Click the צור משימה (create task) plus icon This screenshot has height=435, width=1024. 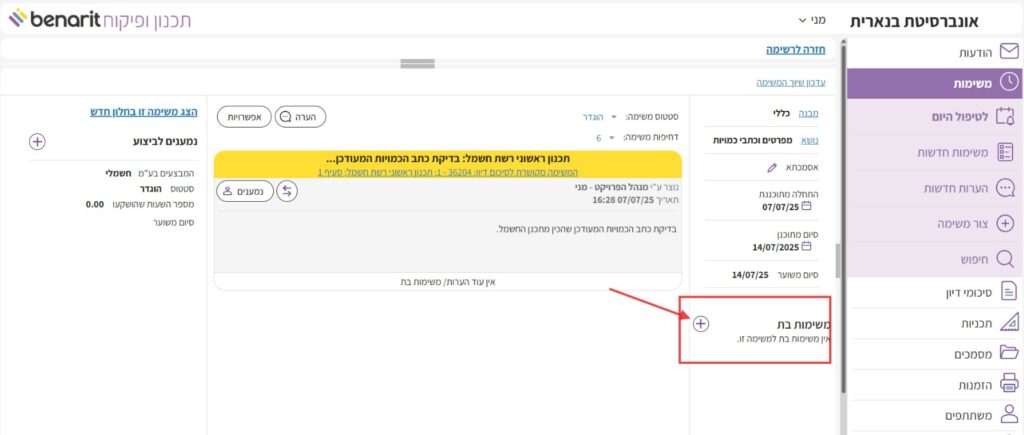click(1006, 223)
